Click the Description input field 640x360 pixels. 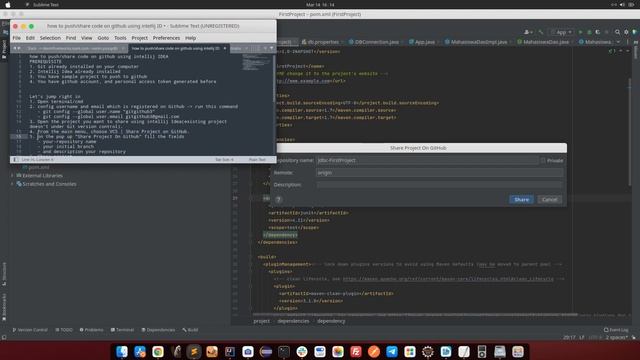440,184
